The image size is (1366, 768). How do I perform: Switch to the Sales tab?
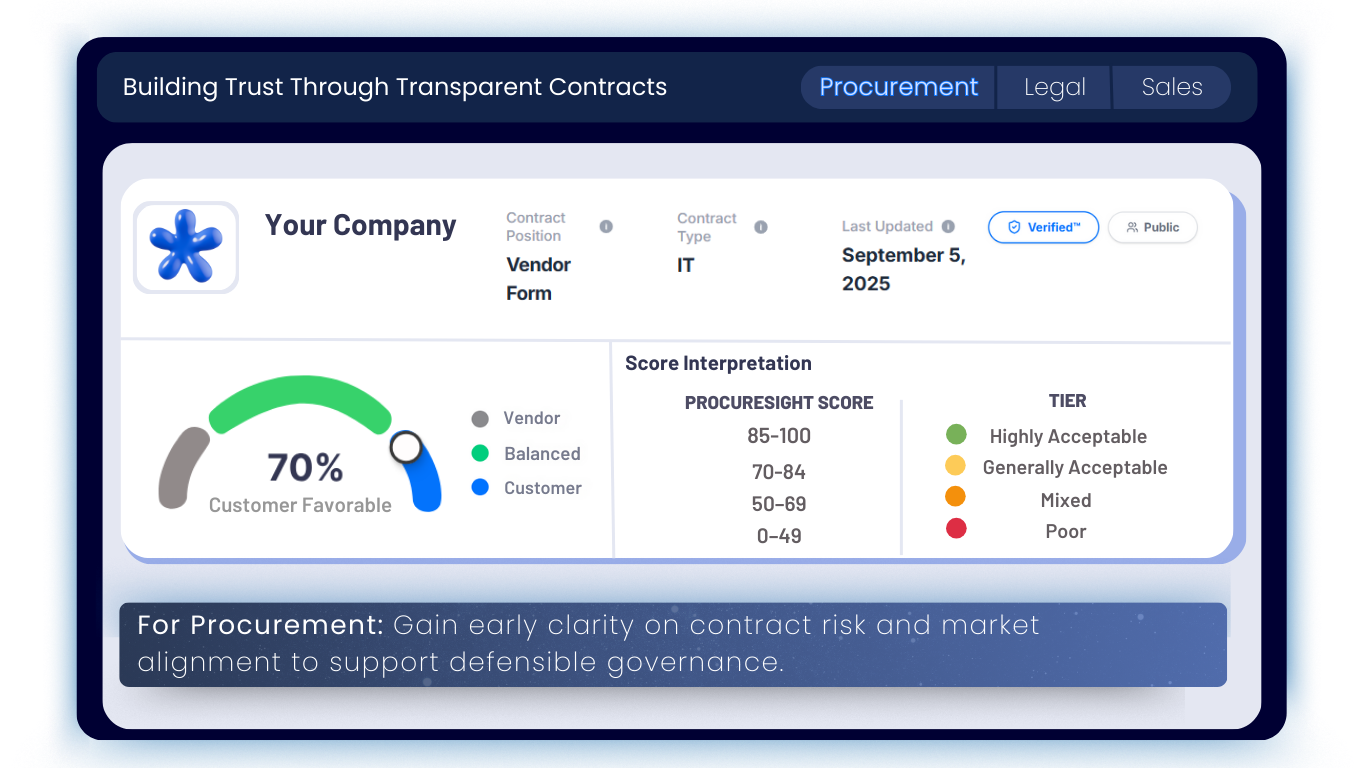tap(1171, 87)
